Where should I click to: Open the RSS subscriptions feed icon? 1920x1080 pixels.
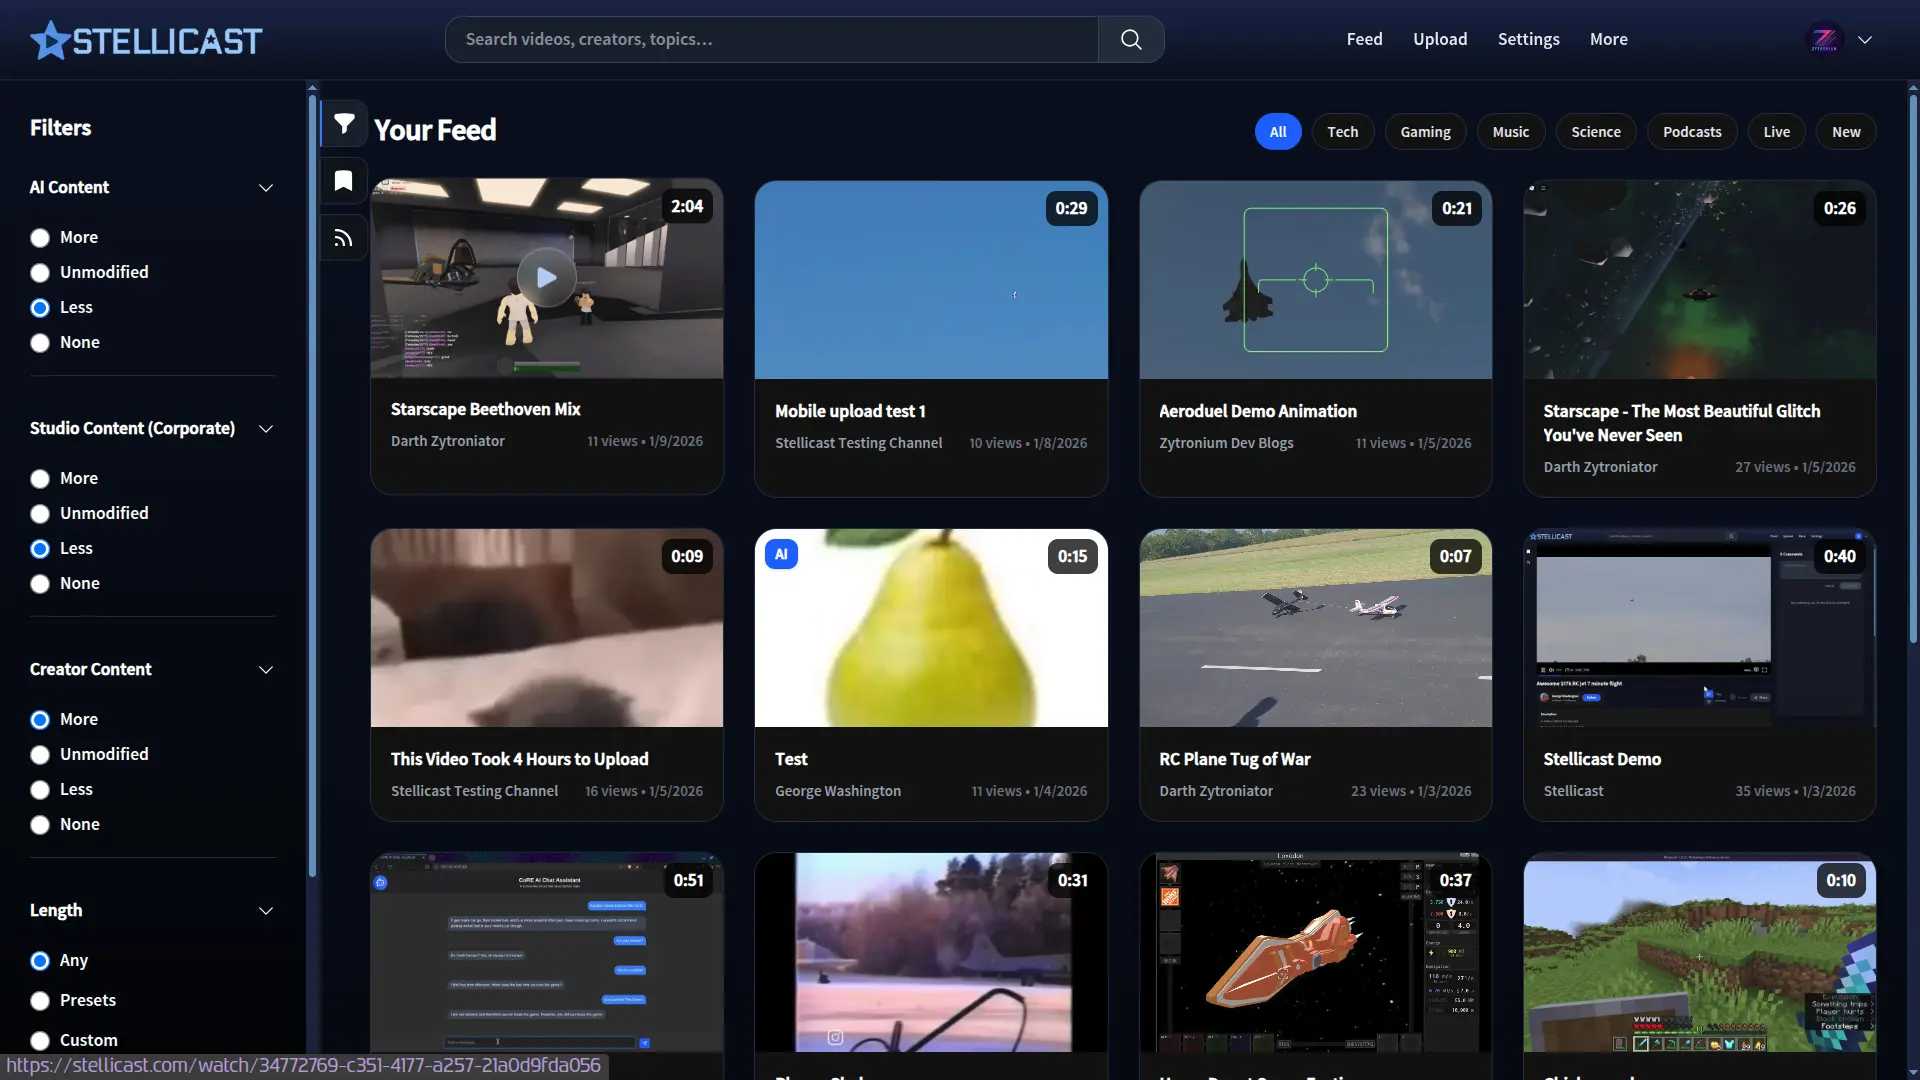[x=344, y=238]
